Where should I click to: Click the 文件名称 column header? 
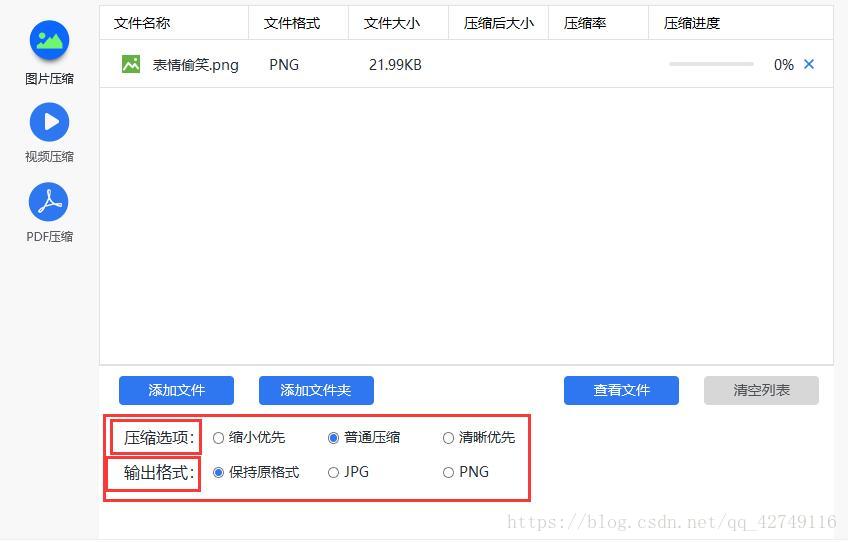point(174,23)
